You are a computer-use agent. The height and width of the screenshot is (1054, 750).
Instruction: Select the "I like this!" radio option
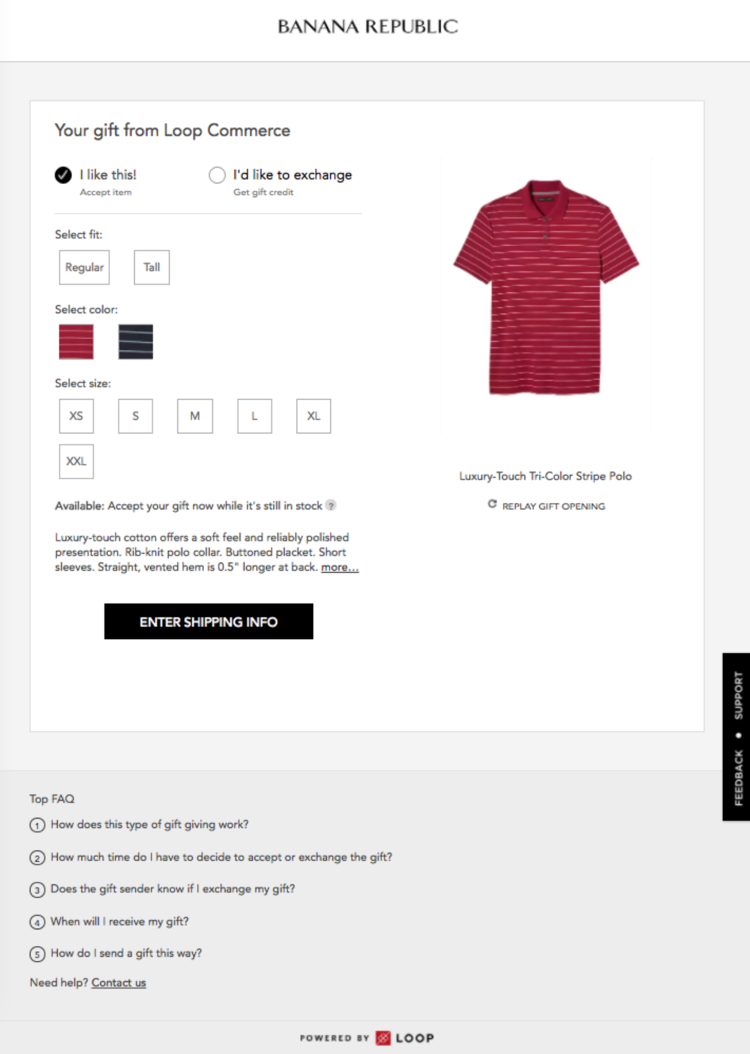[x=63, y=175]
